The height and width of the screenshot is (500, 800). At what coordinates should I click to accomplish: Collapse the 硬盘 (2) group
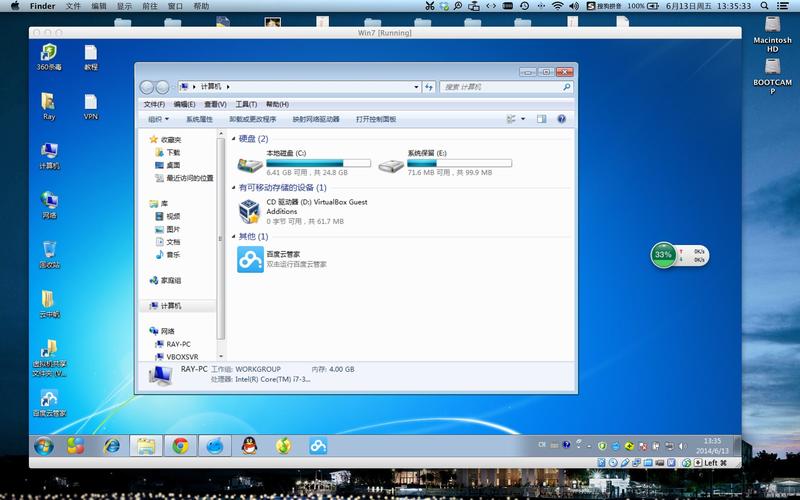[x=234, y=139]
